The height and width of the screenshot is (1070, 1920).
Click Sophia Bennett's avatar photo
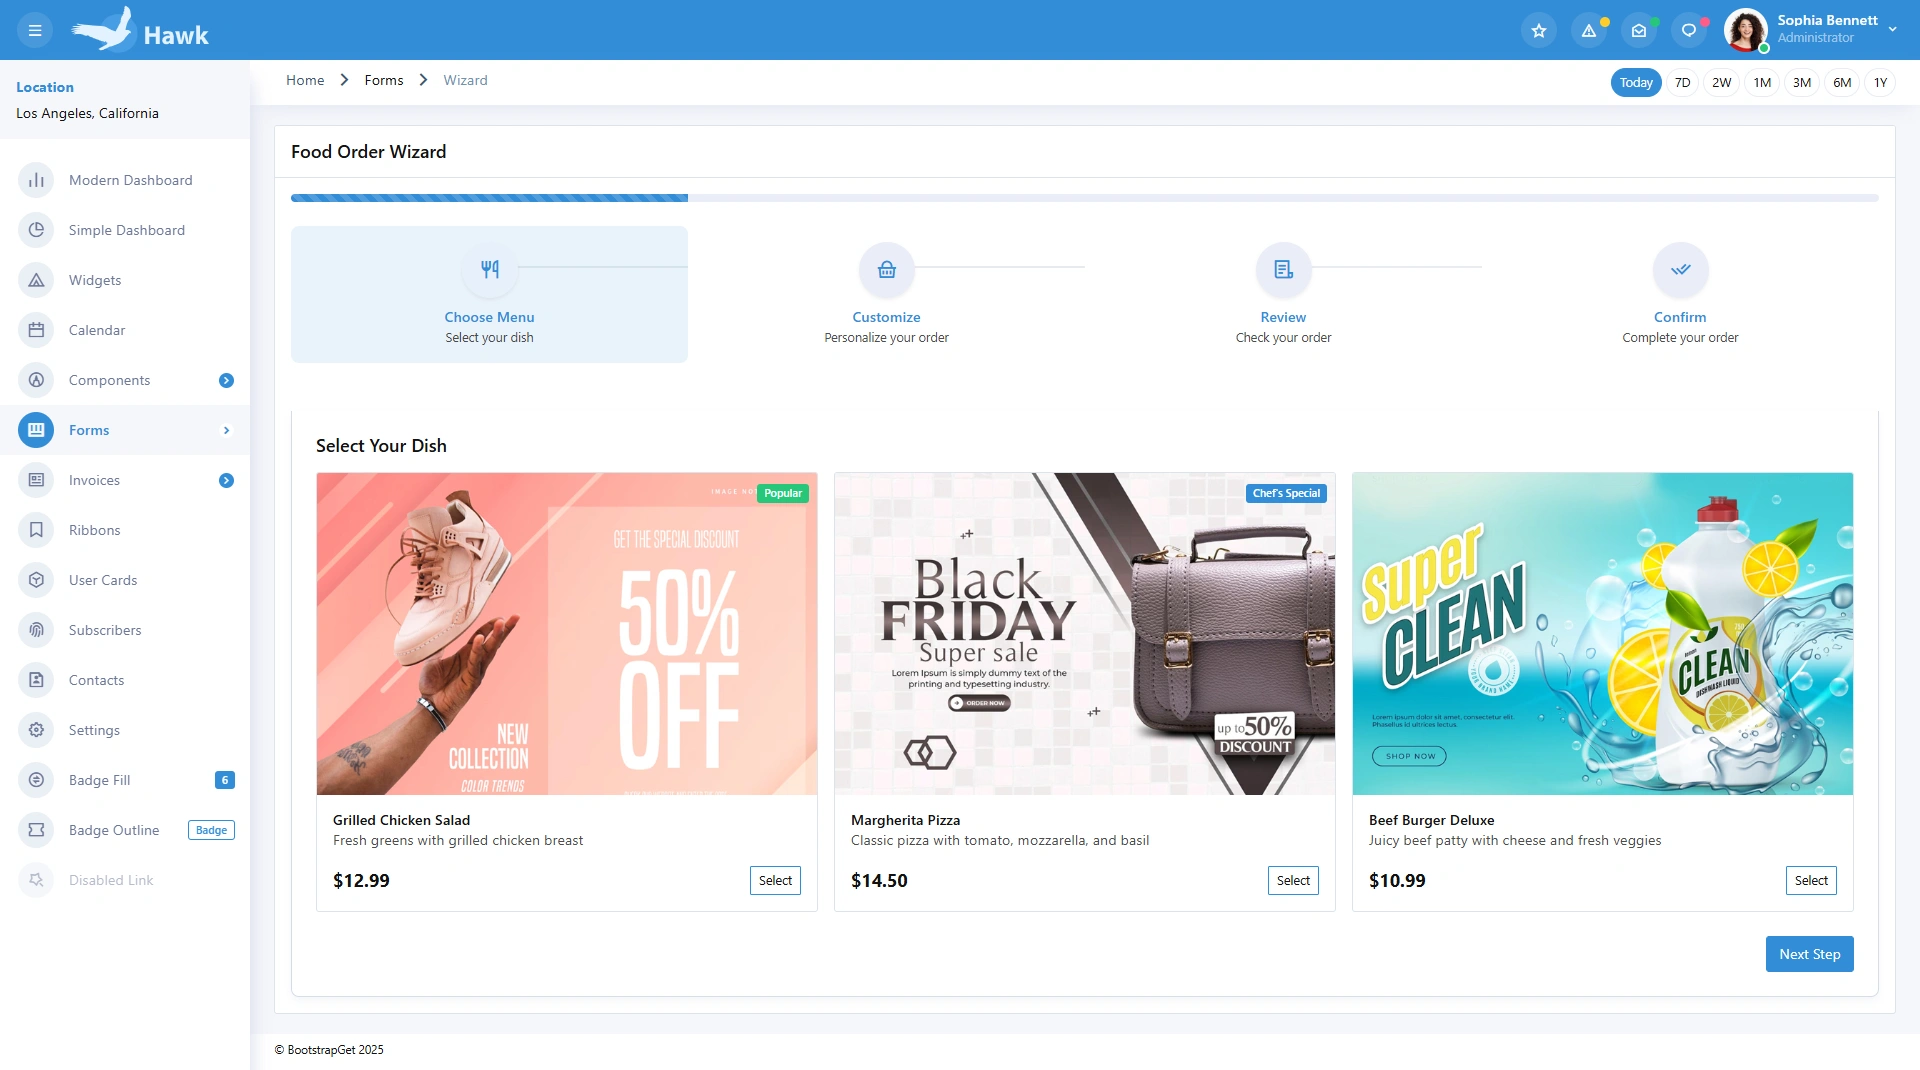point(1746,30)
